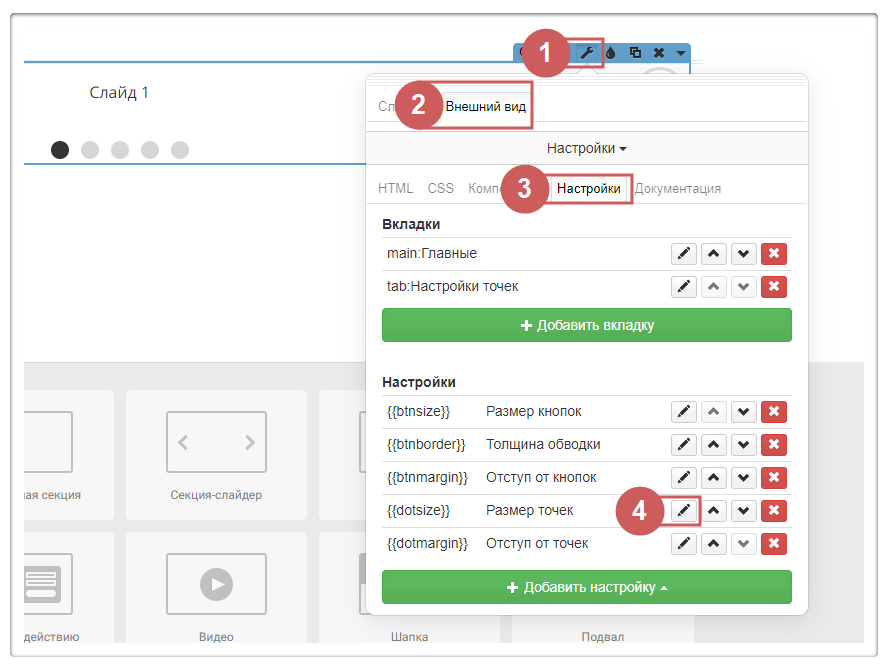Delete the tab:Настройки точек entry

click(x=773, y=287)
